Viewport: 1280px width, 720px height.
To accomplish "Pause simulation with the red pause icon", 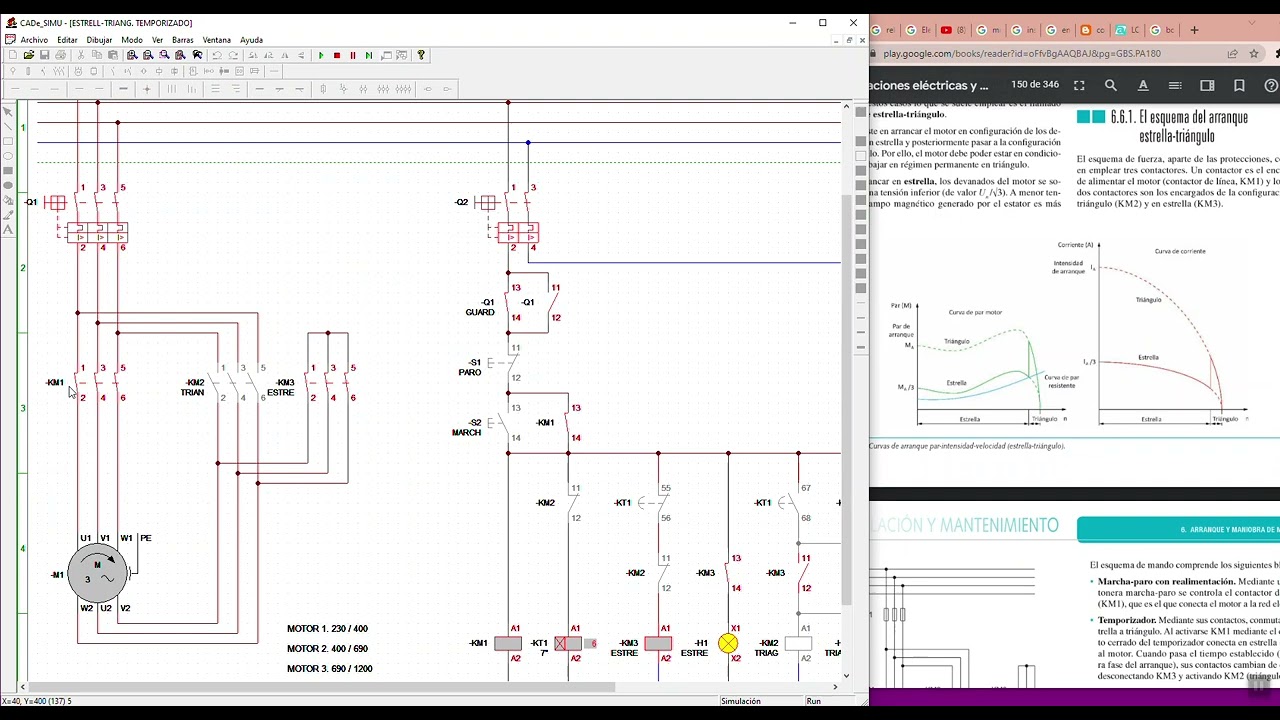I will click(353, 55).
